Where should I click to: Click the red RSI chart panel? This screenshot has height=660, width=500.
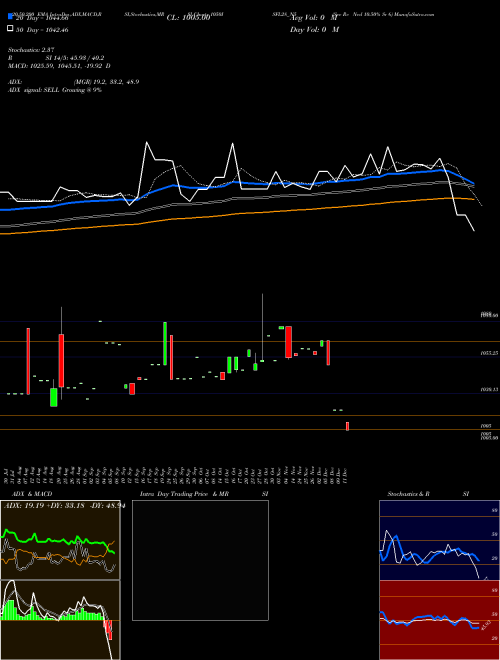(439, 620)
